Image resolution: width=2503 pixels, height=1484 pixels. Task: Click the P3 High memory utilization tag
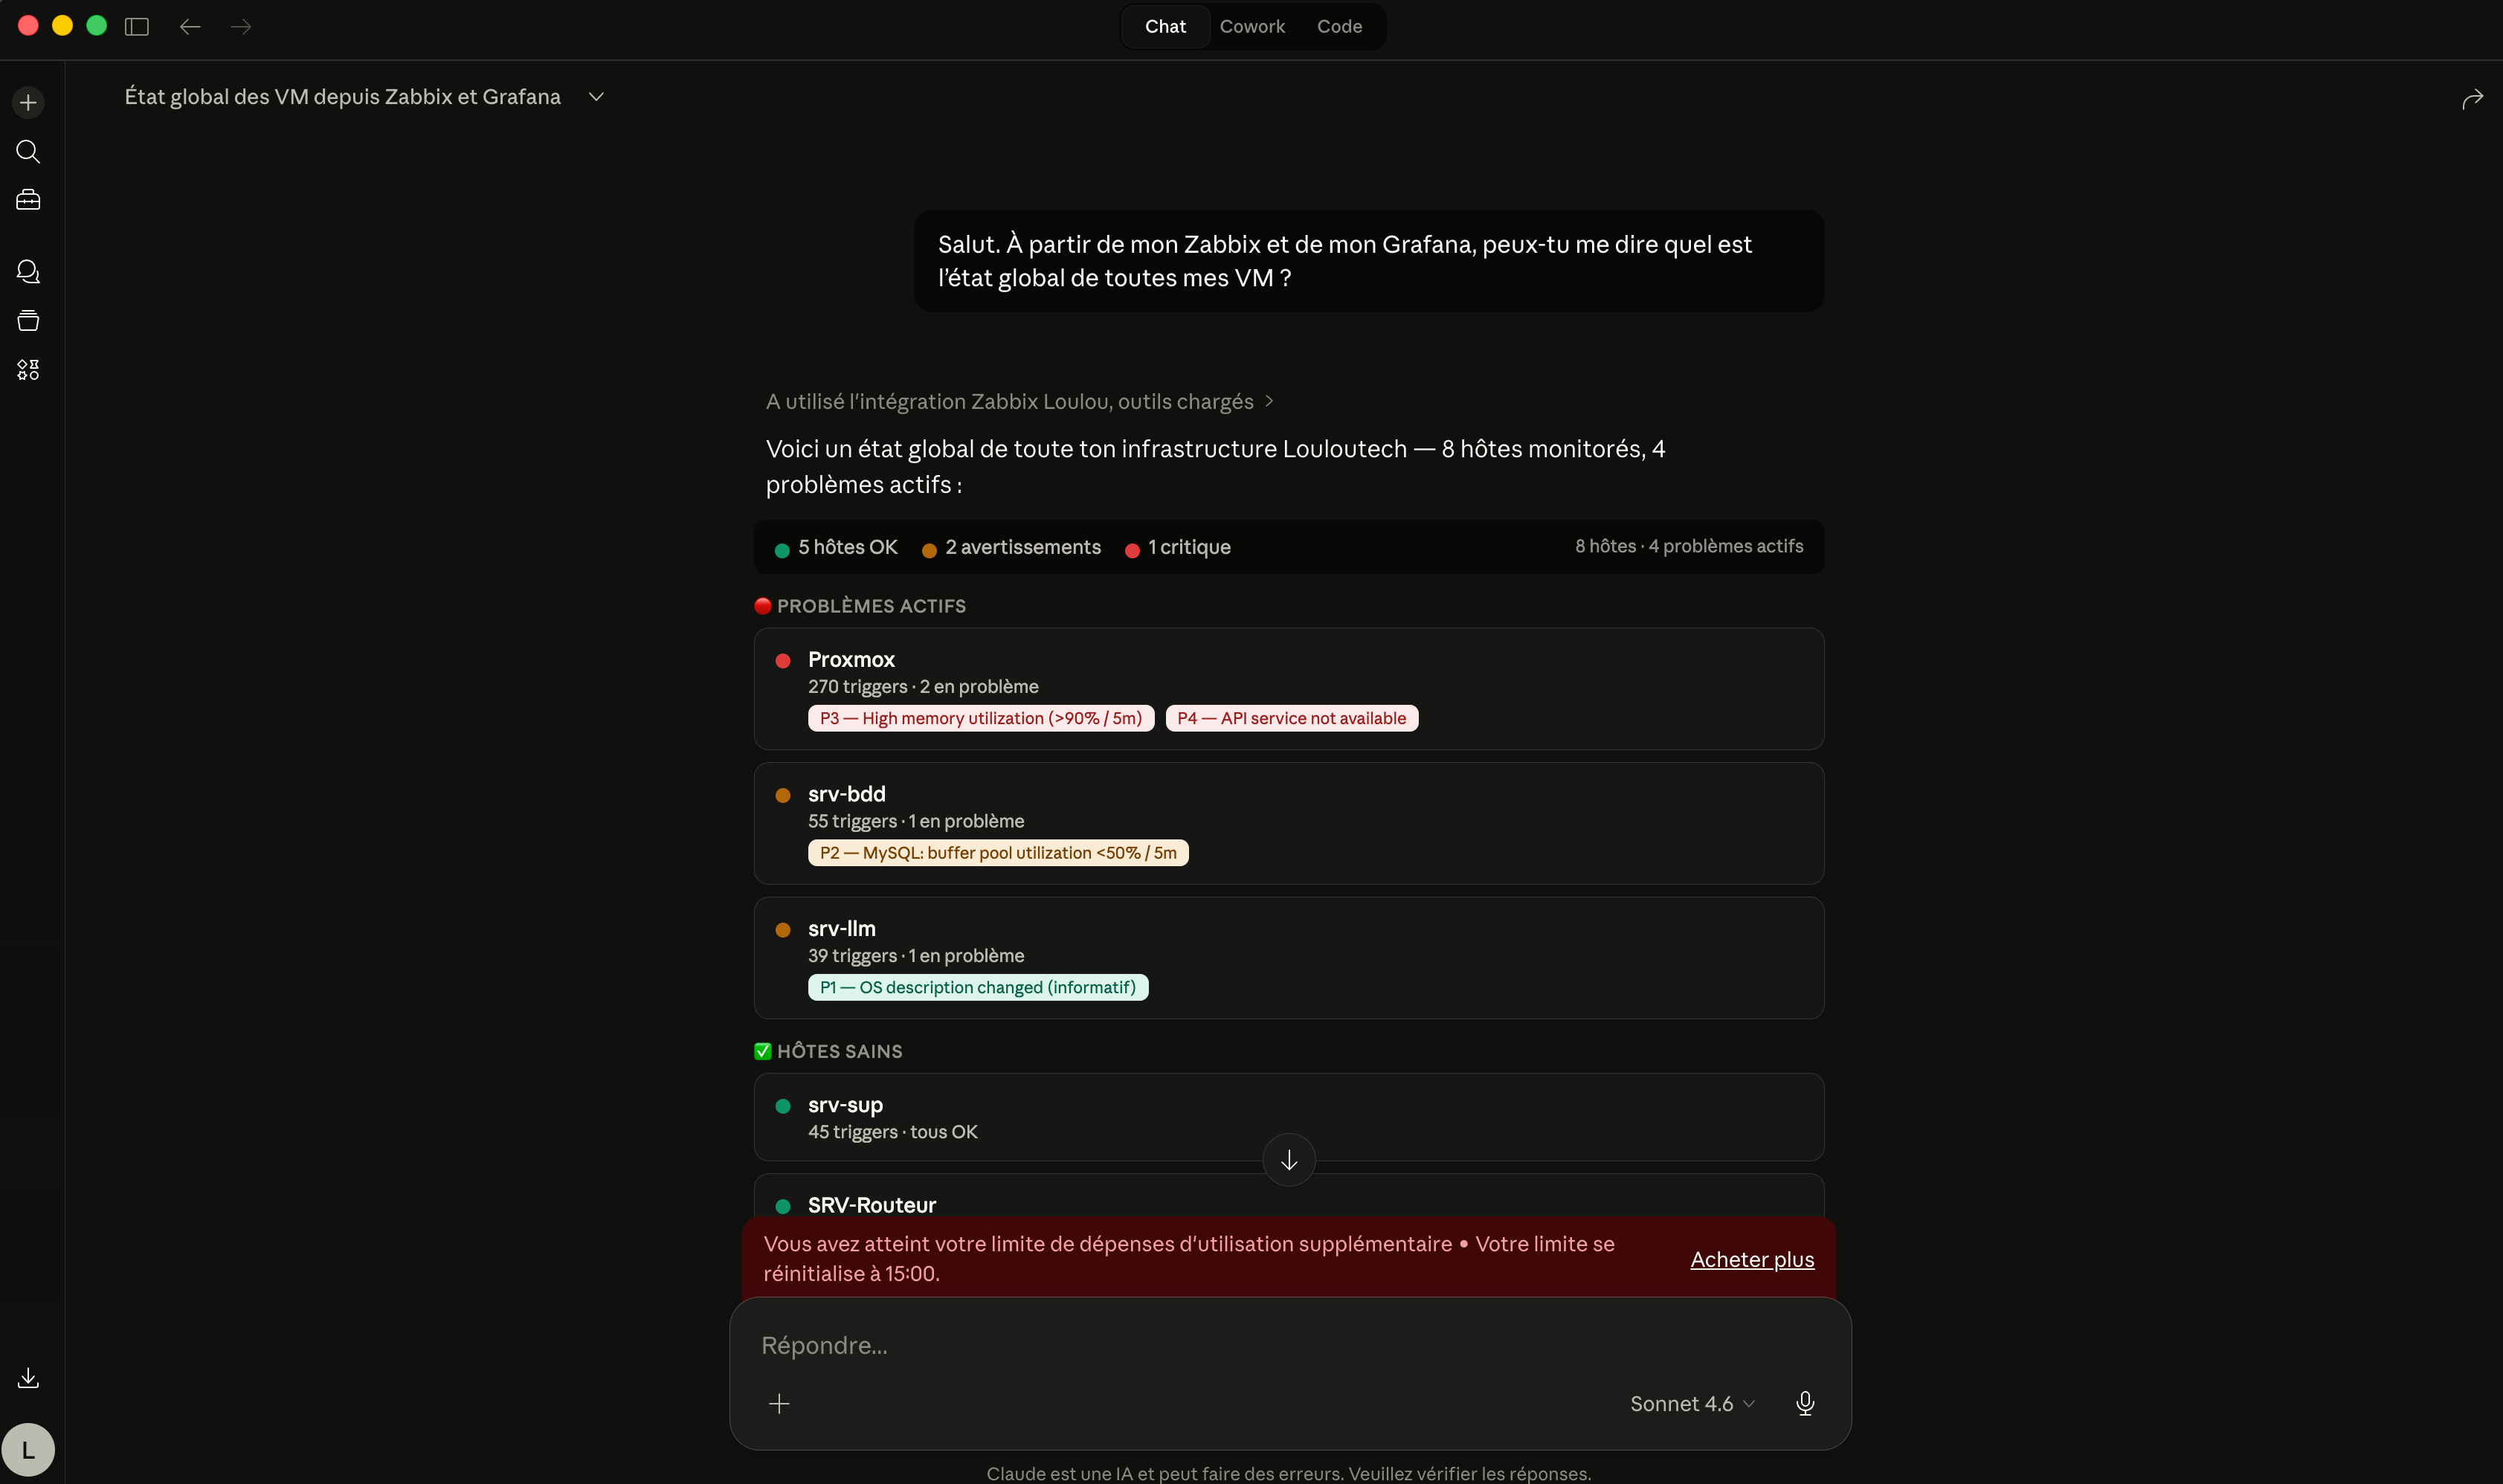[x=981, y=718]
